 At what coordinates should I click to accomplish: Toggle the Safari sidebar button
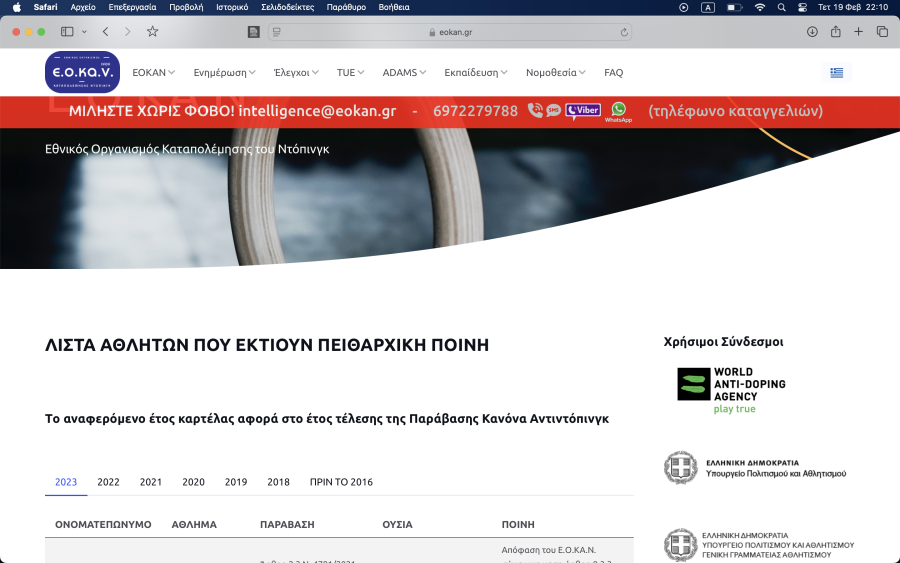pyautogui.click(x=67, y=32)
